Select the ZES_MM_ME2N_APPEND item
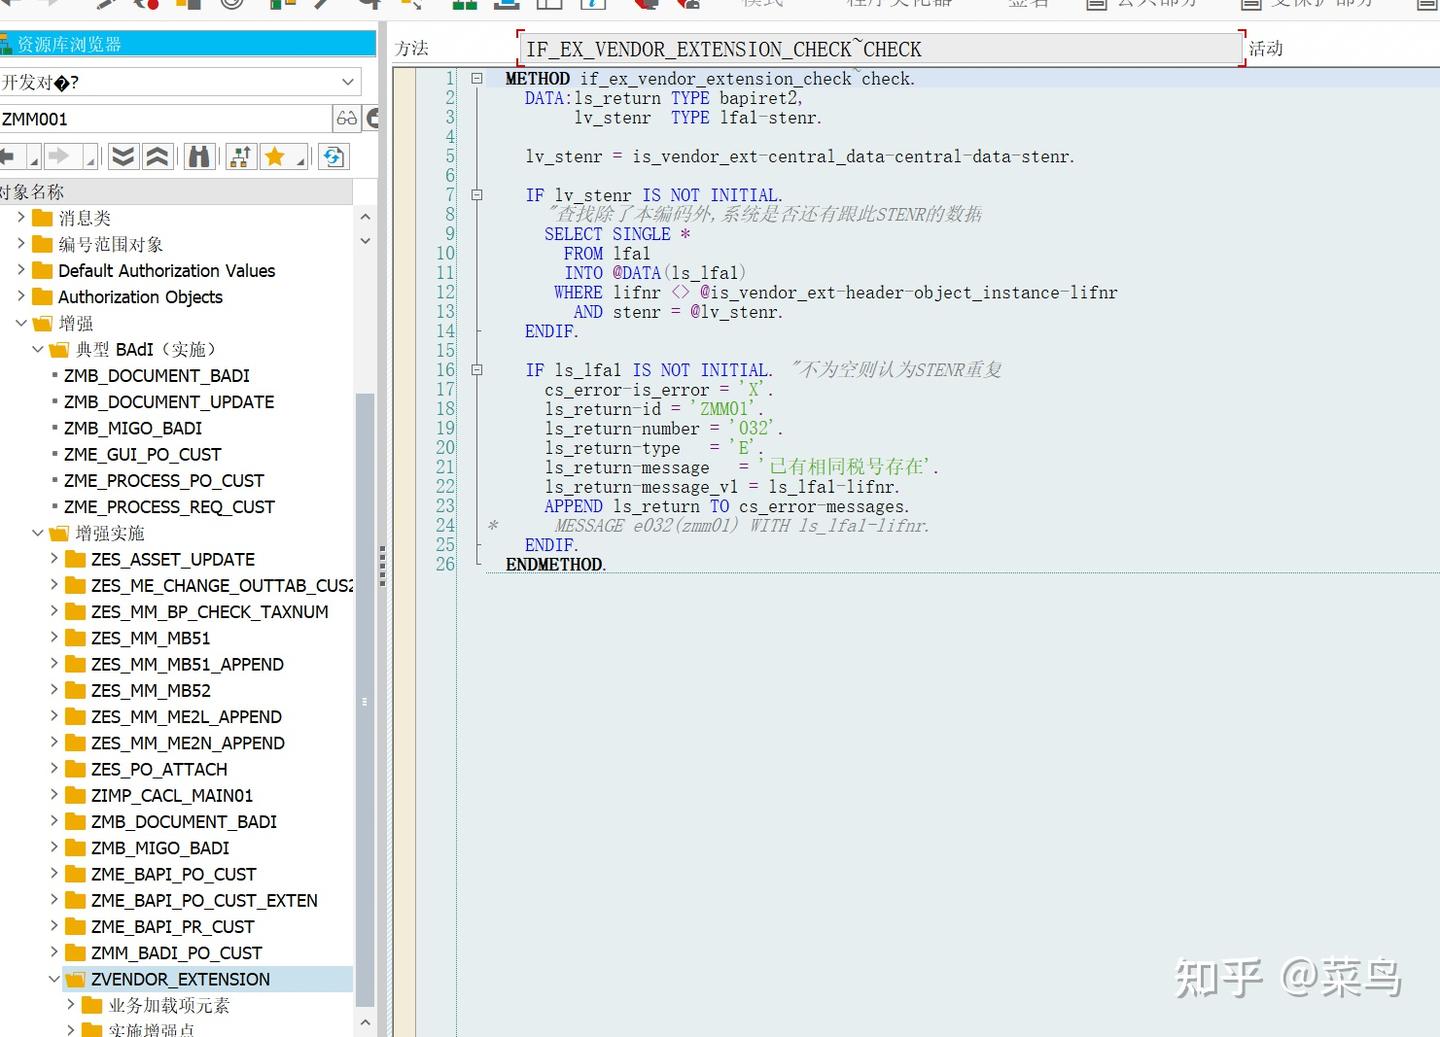1440x1037 pixels. (187, 743)
